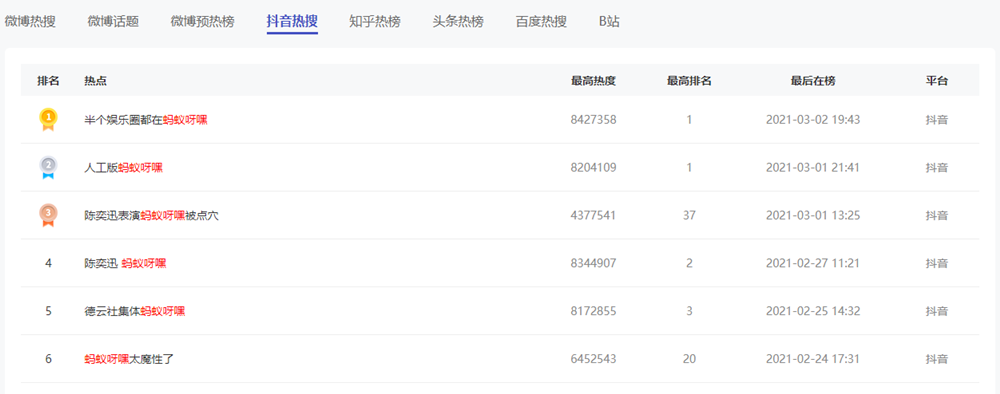The image size is (1000, 394).
Task: Open the rank 4 topic 陈奕迅 蚂蚁呀嘿
Action: [x=125, y=263]
